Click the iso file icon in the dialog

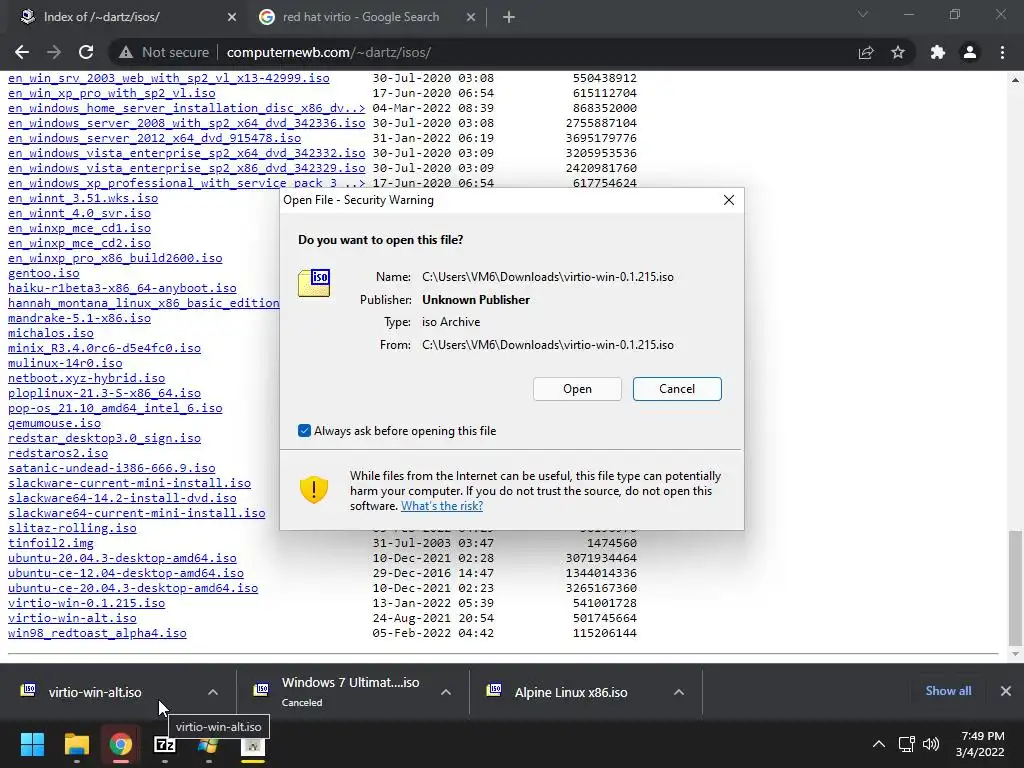coord(315,283)
